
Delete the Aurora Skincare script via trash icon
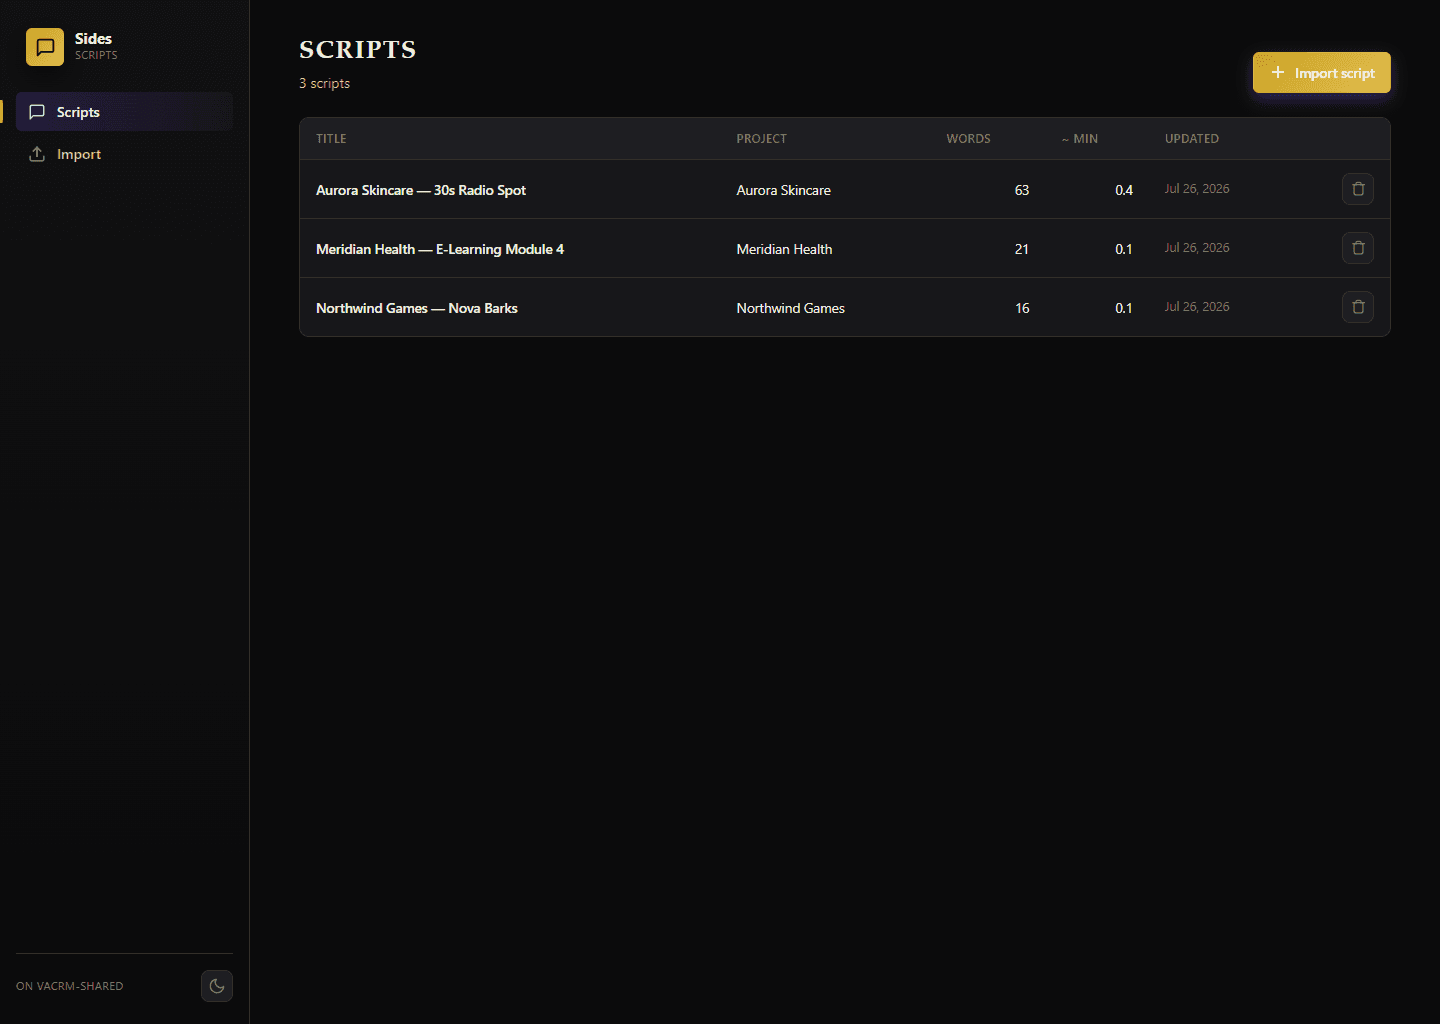pyautogui.click(x=1358, y=189)
